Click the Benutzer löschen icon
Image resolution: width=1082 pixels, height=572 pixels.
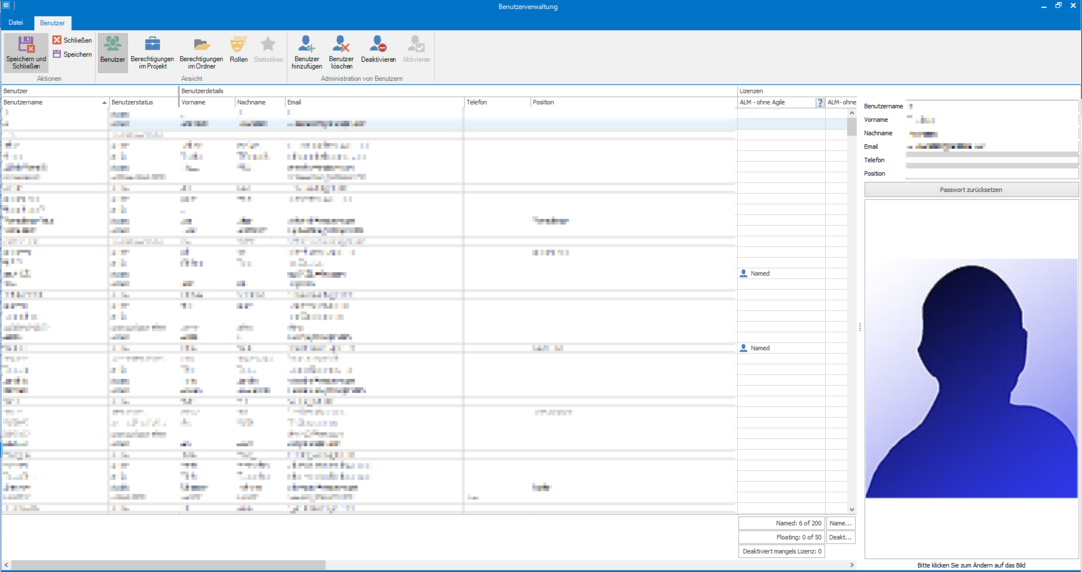tap(341, 45)
